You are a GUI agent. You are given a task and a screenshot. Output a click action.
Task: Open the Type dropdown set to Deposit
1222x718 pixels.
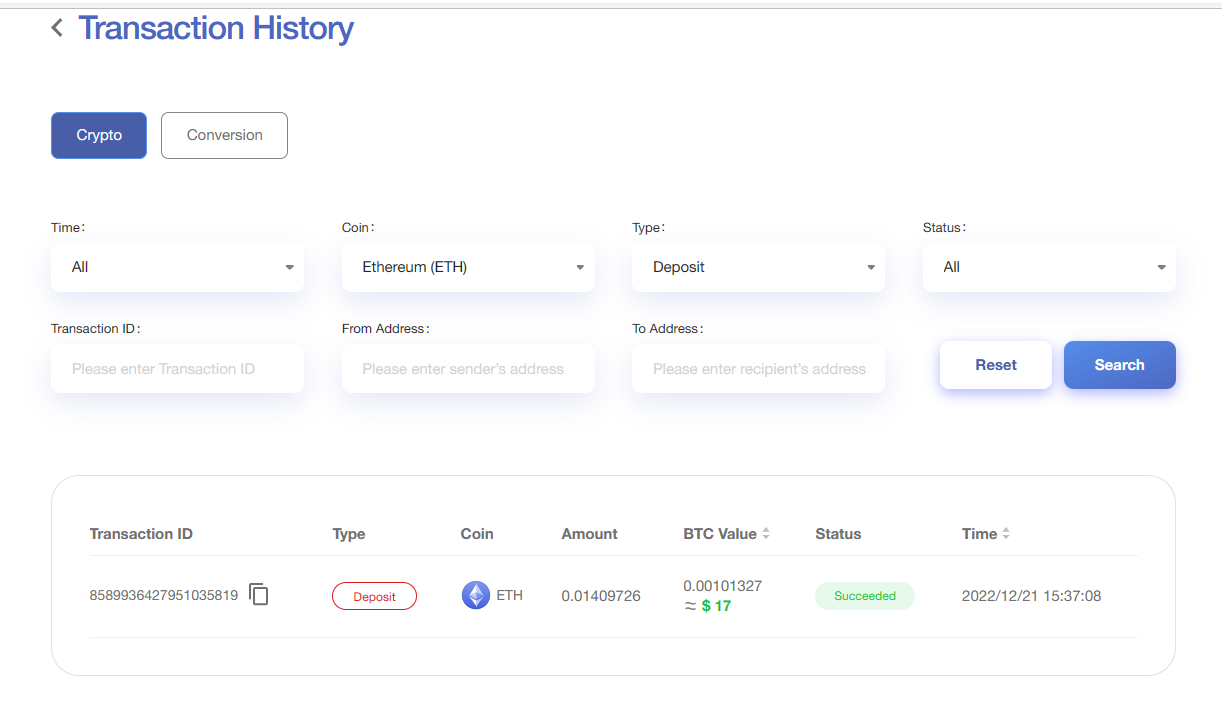pos(758,267)
